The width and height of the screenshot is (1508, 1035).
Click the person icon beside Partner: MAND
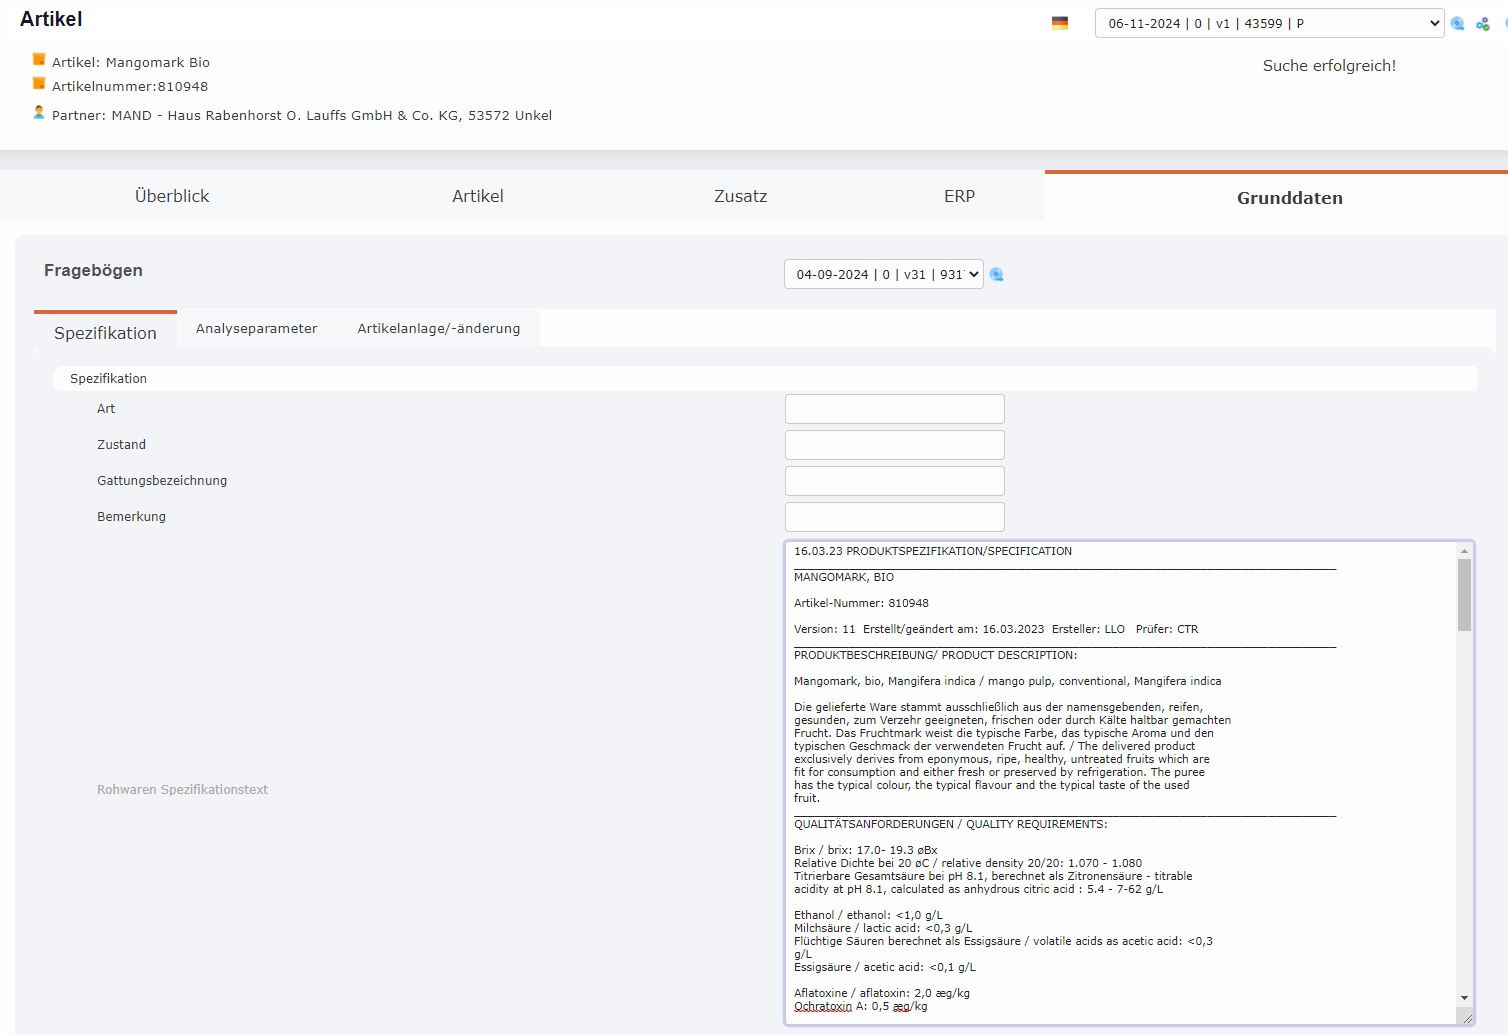tap(39, 112)
